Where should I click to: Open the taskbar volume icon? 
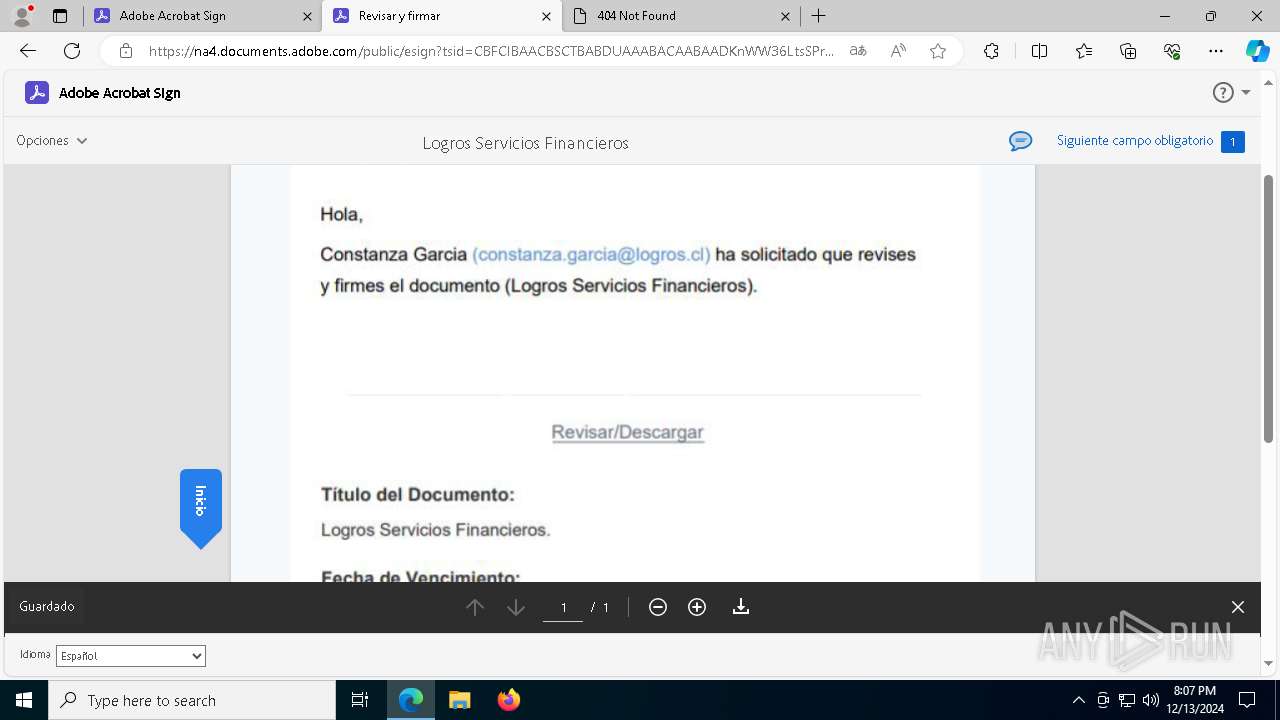click(x=1151, y=700)
